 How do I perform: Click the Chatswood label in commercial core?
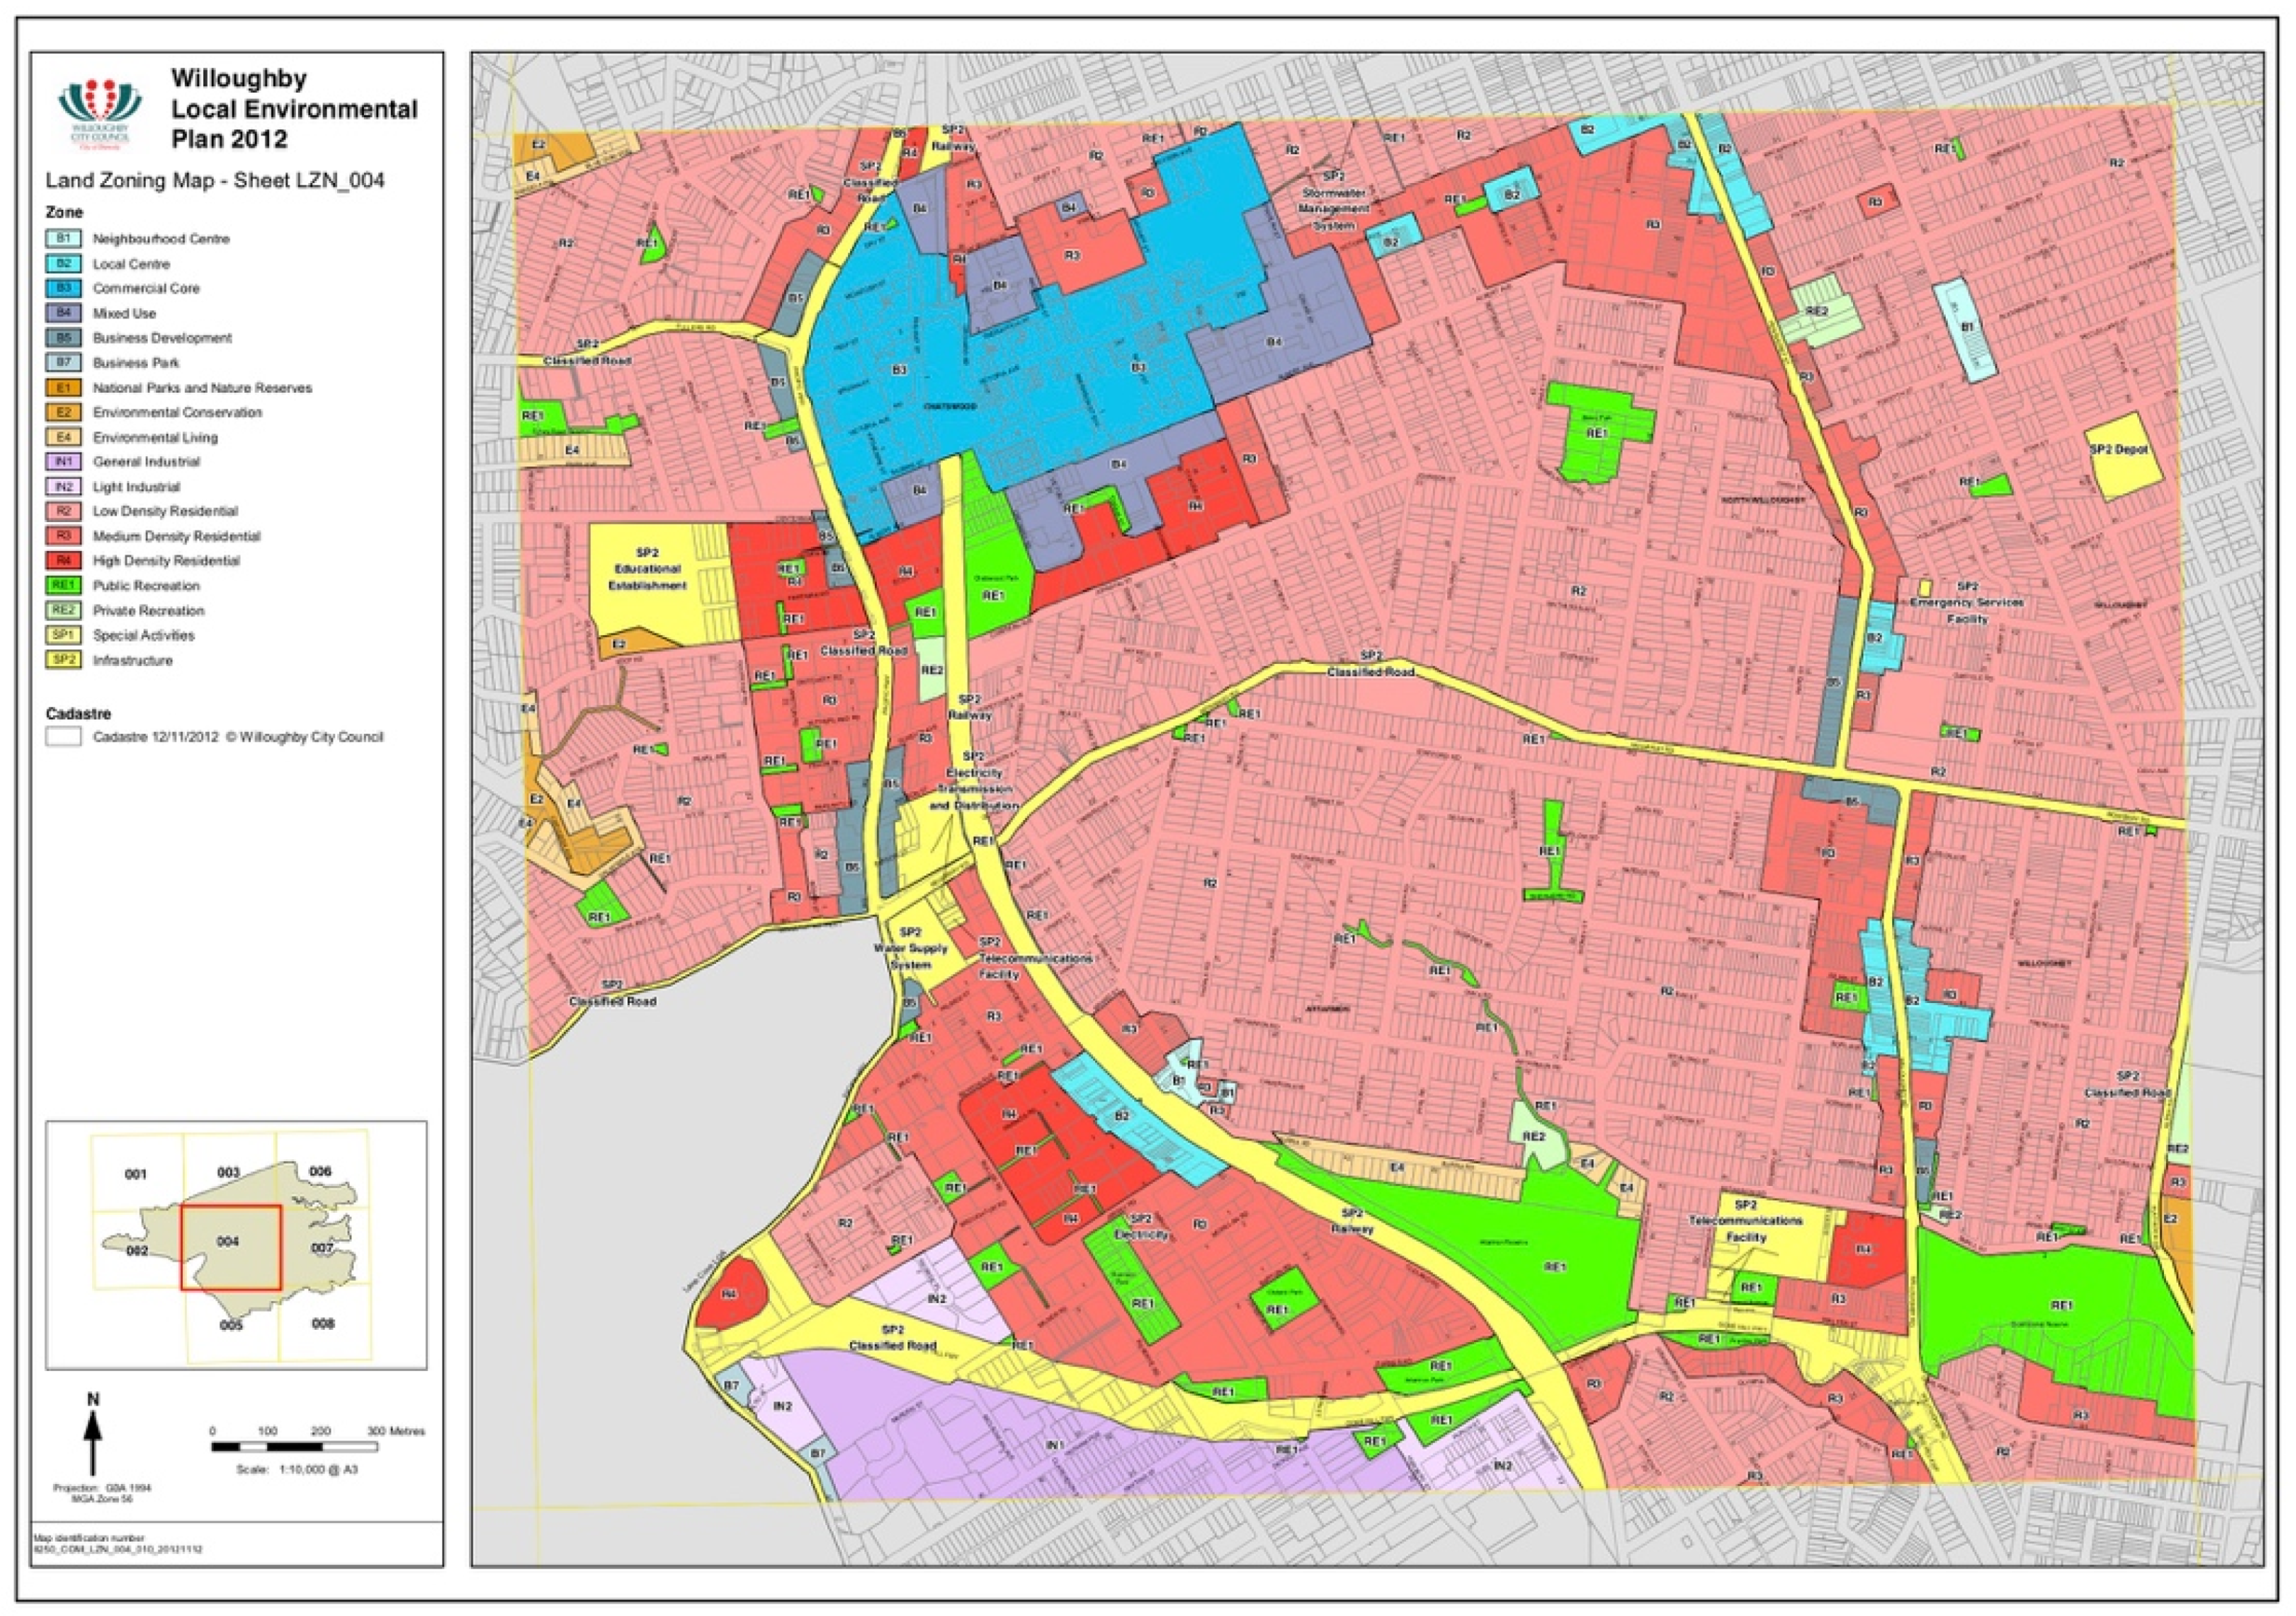click(x=950, y=406)
